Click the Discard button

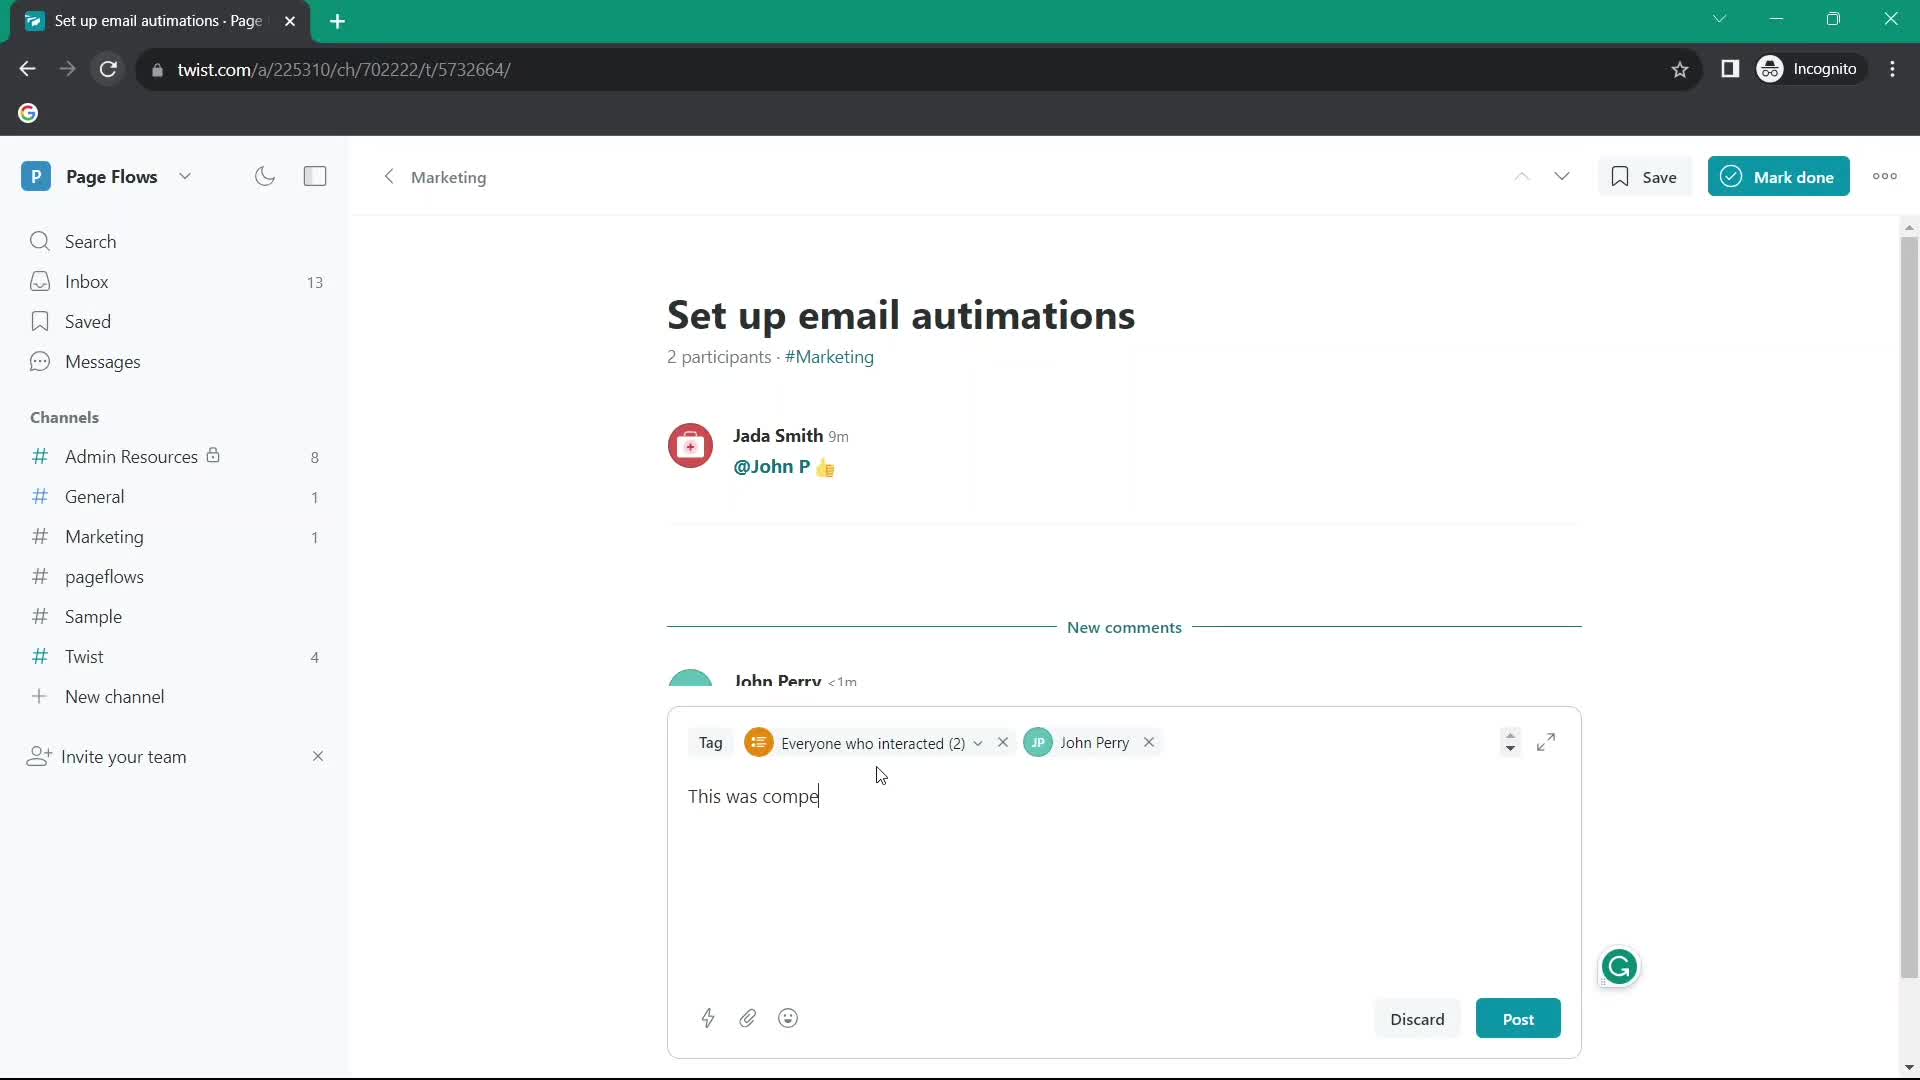pos(1418,1018)
